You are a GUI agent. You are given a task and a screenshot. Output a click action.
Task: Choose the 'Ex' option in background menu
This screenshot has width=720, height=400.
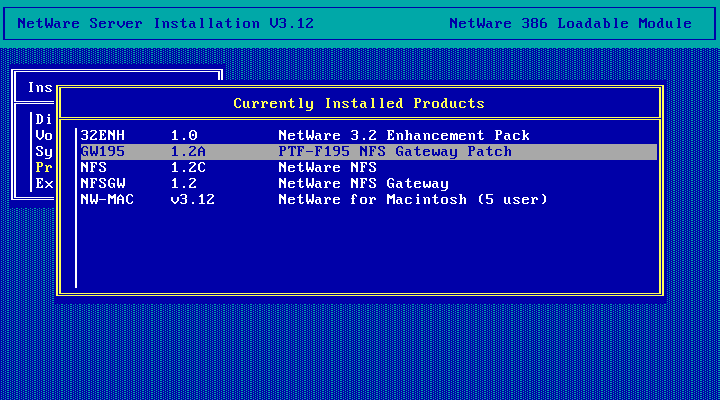click(x=44, y=184)
